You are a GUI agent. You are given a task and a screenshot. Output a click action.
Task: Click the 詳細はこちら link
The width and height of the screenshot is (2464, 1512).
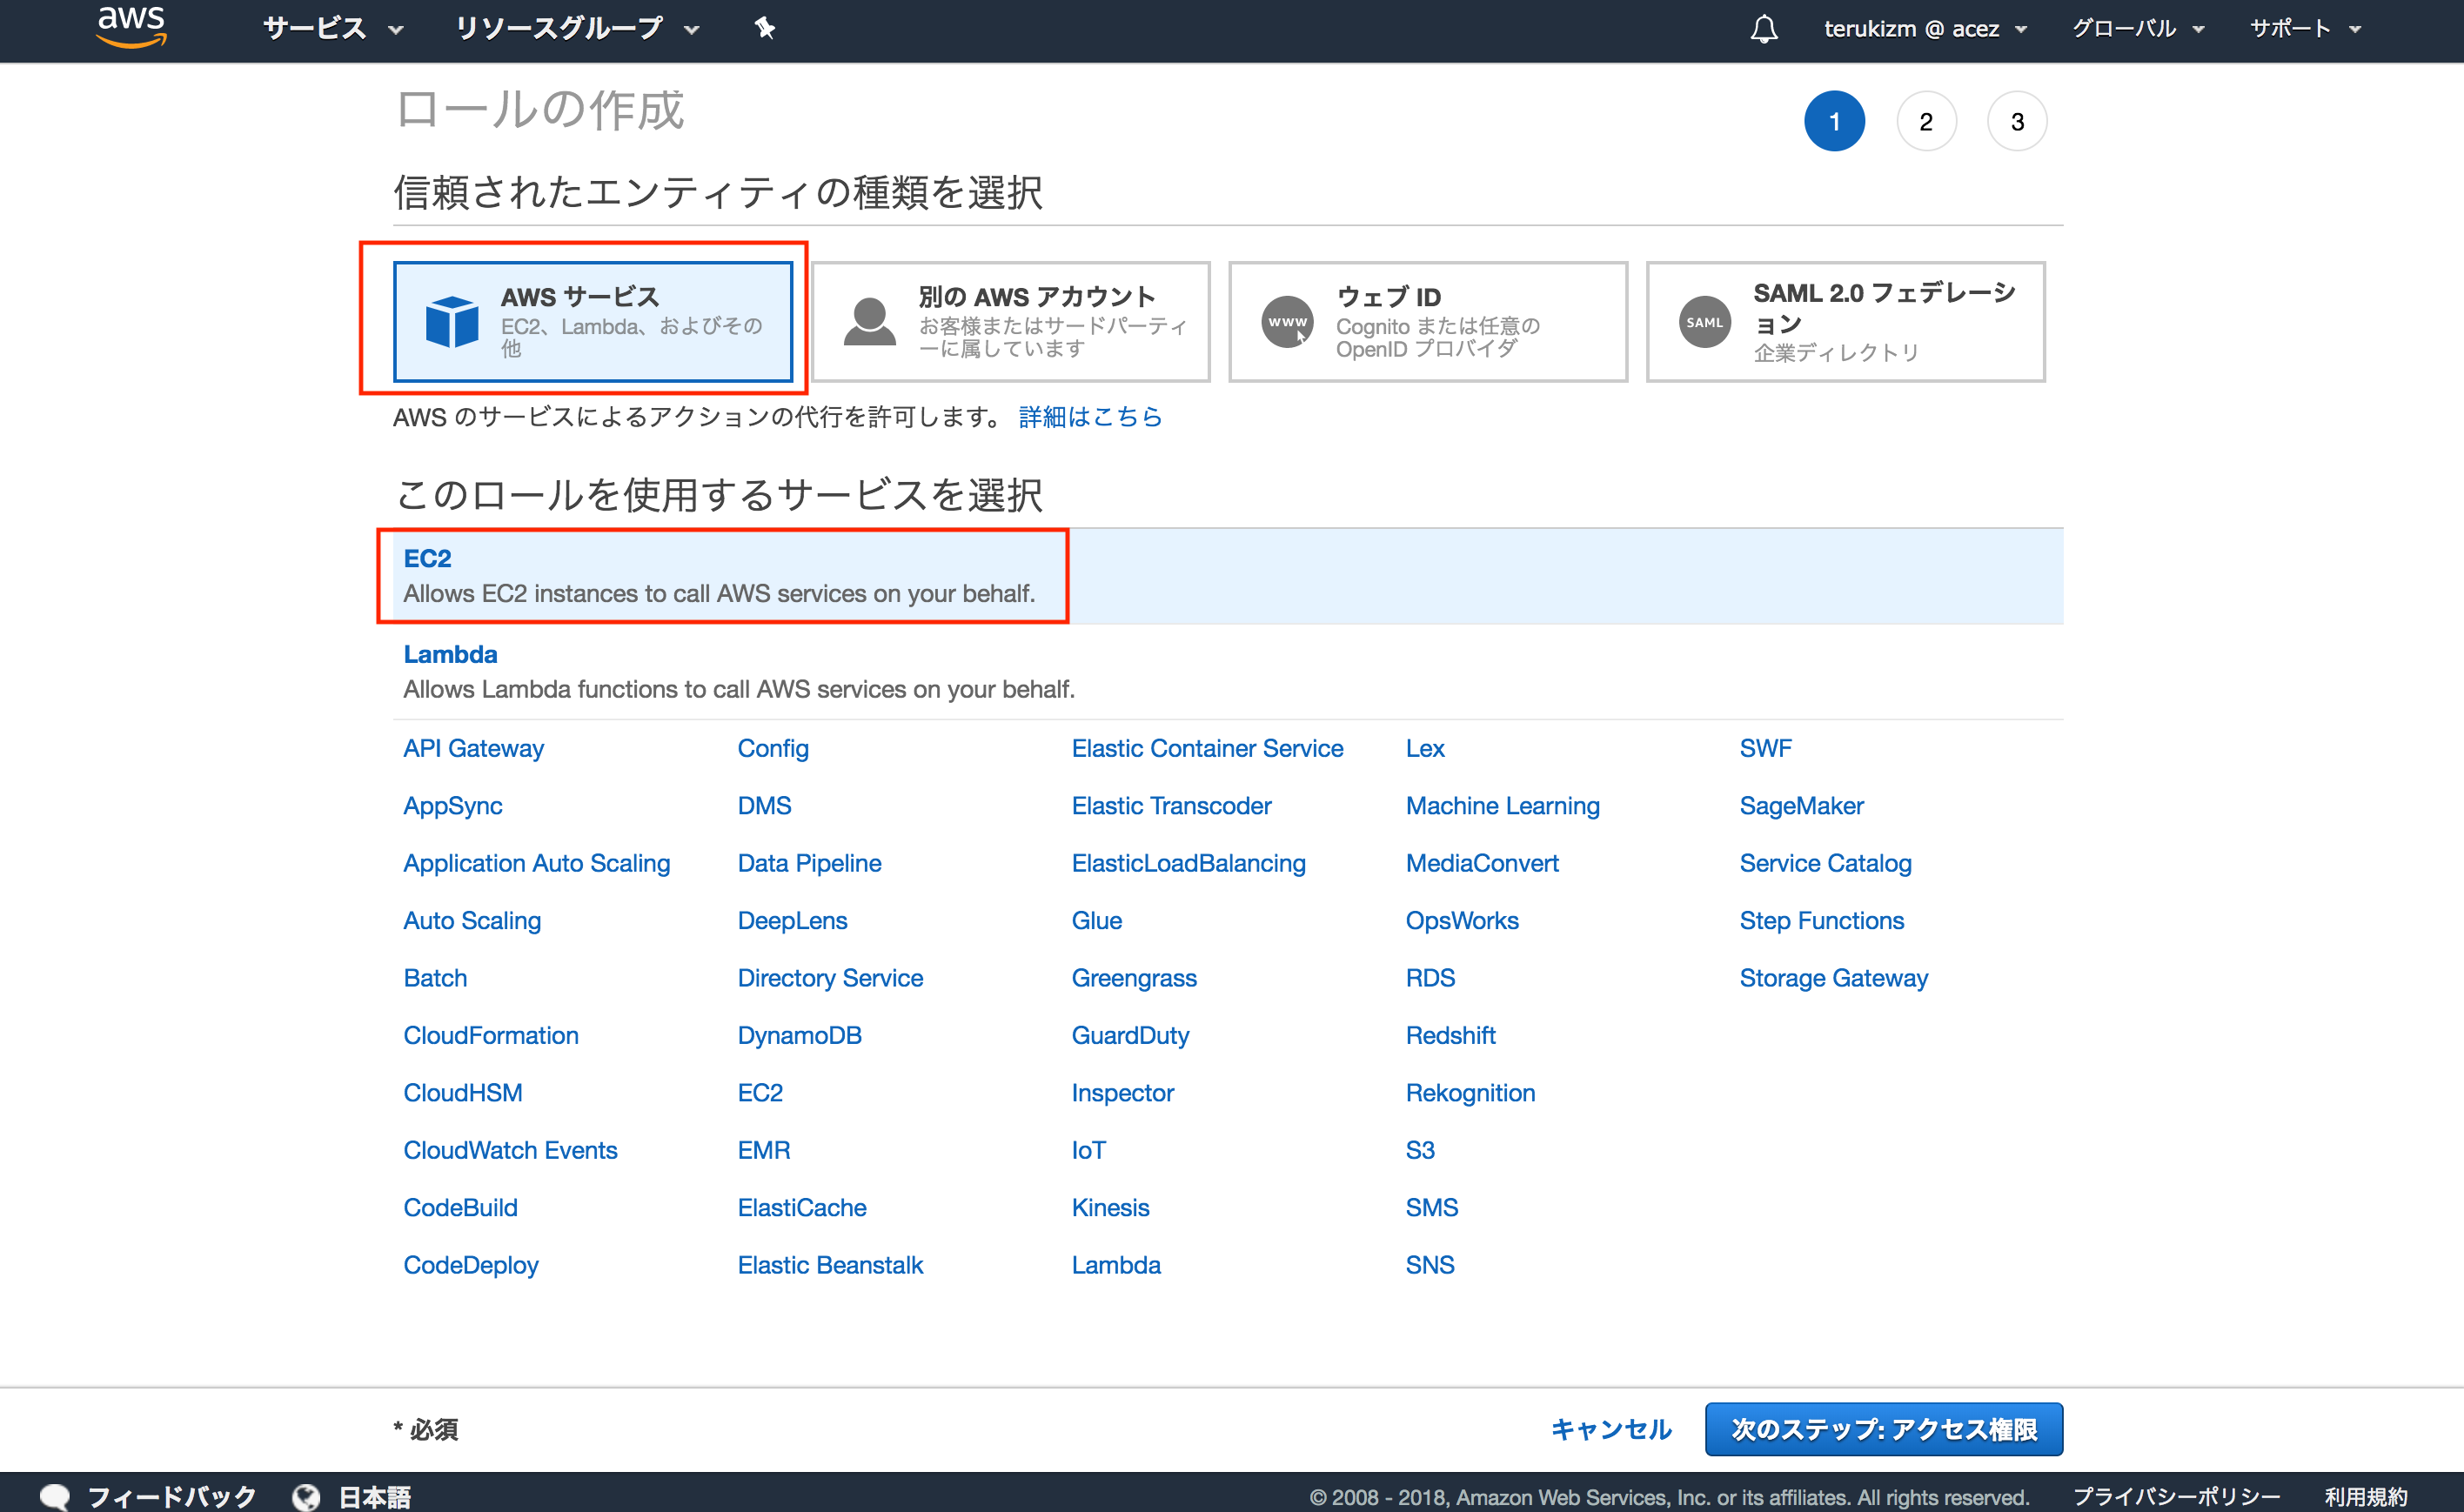[x=1089, y=417]
